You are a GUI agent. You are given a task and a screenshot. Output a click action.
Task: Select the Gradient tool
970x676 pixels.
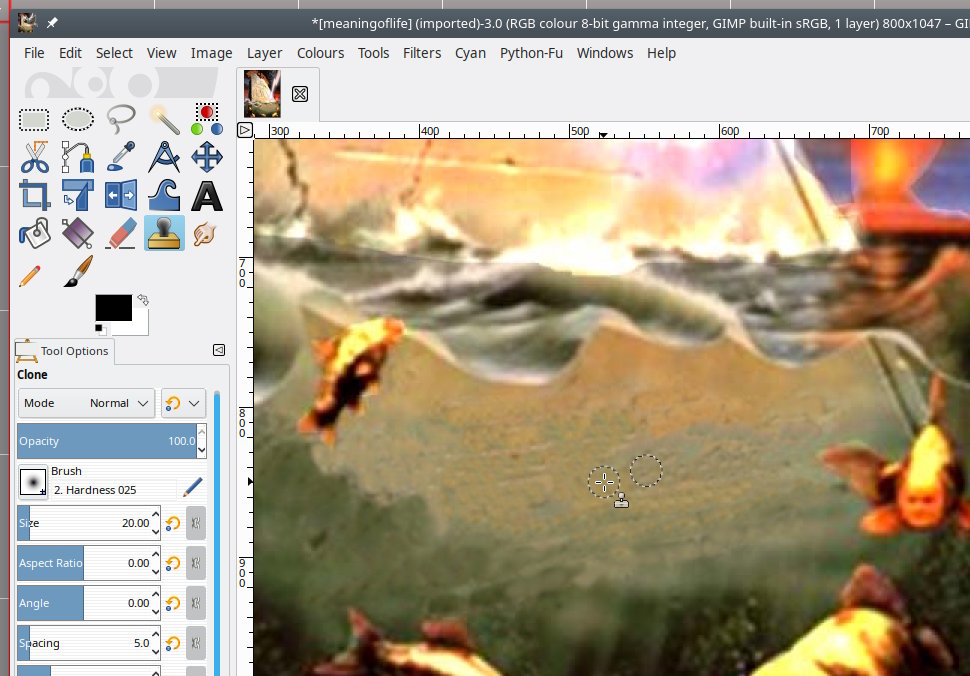pyautogui.click(x=78, y=233)
